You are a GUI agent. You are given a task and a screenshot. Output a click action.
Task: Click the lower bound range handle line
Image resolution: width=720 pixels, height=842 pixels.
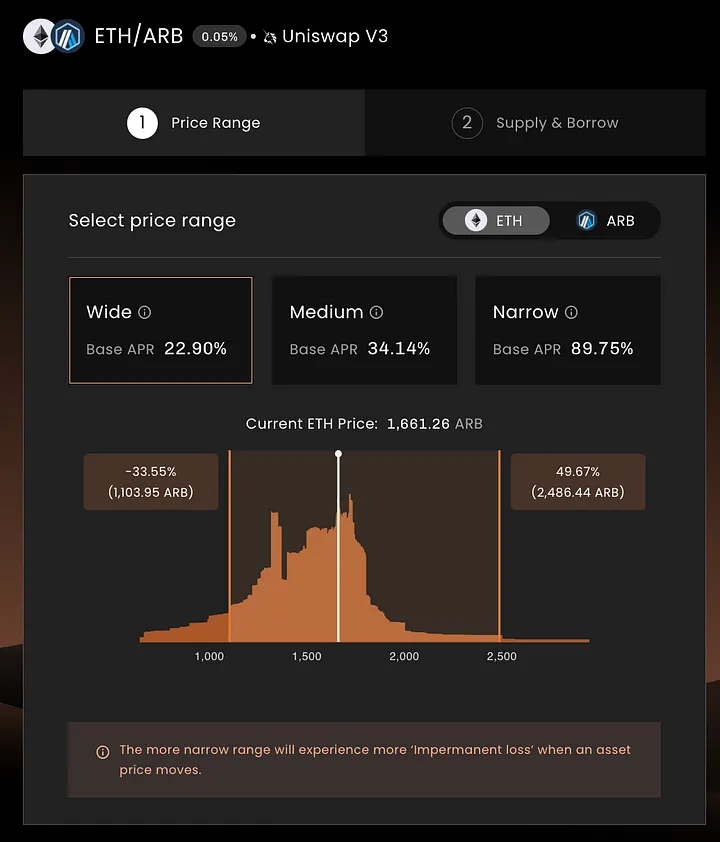(230, 546)
